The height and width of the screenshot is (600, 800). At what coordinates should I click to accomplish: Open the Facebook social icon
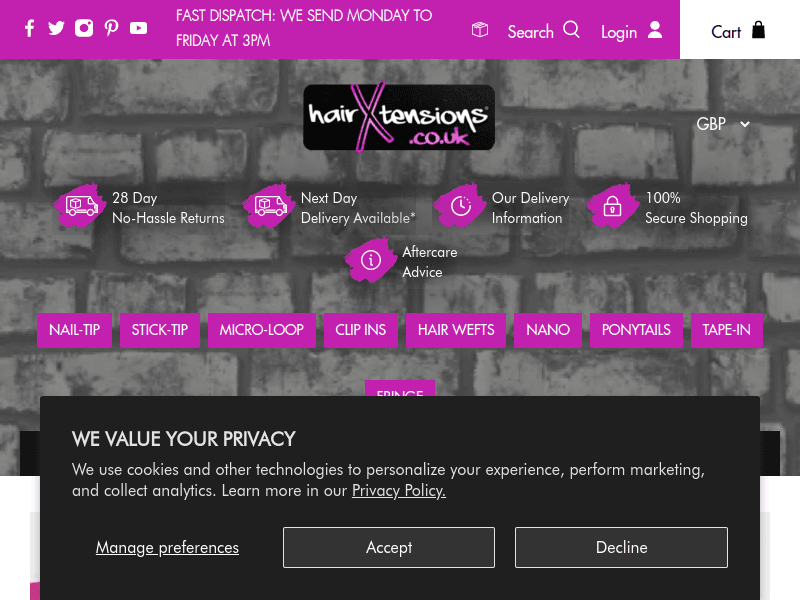[30, 28]
